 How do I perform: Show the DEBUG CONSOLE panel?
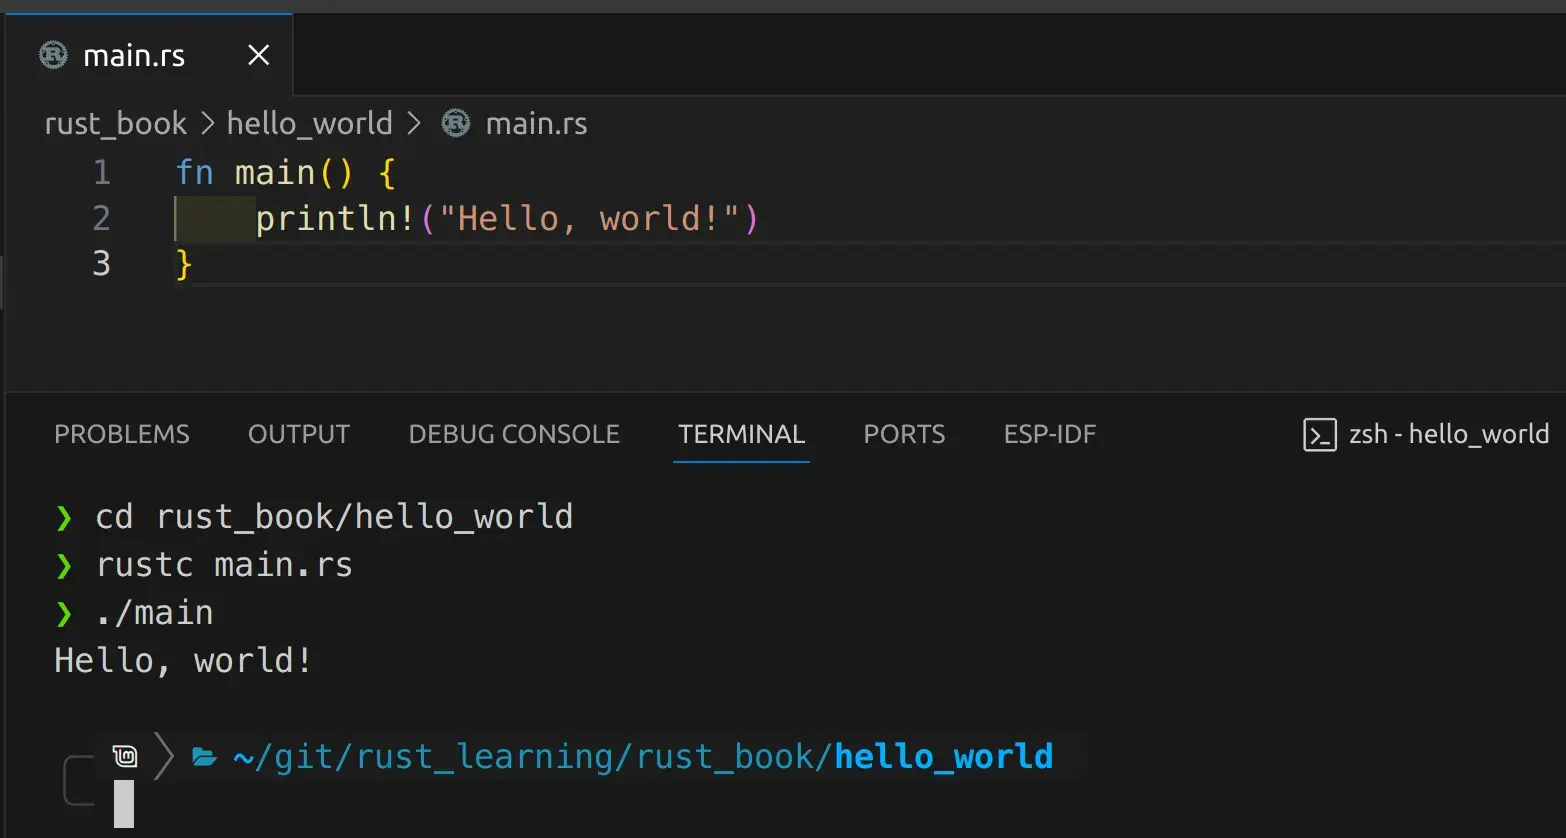[x=514, y=434]
